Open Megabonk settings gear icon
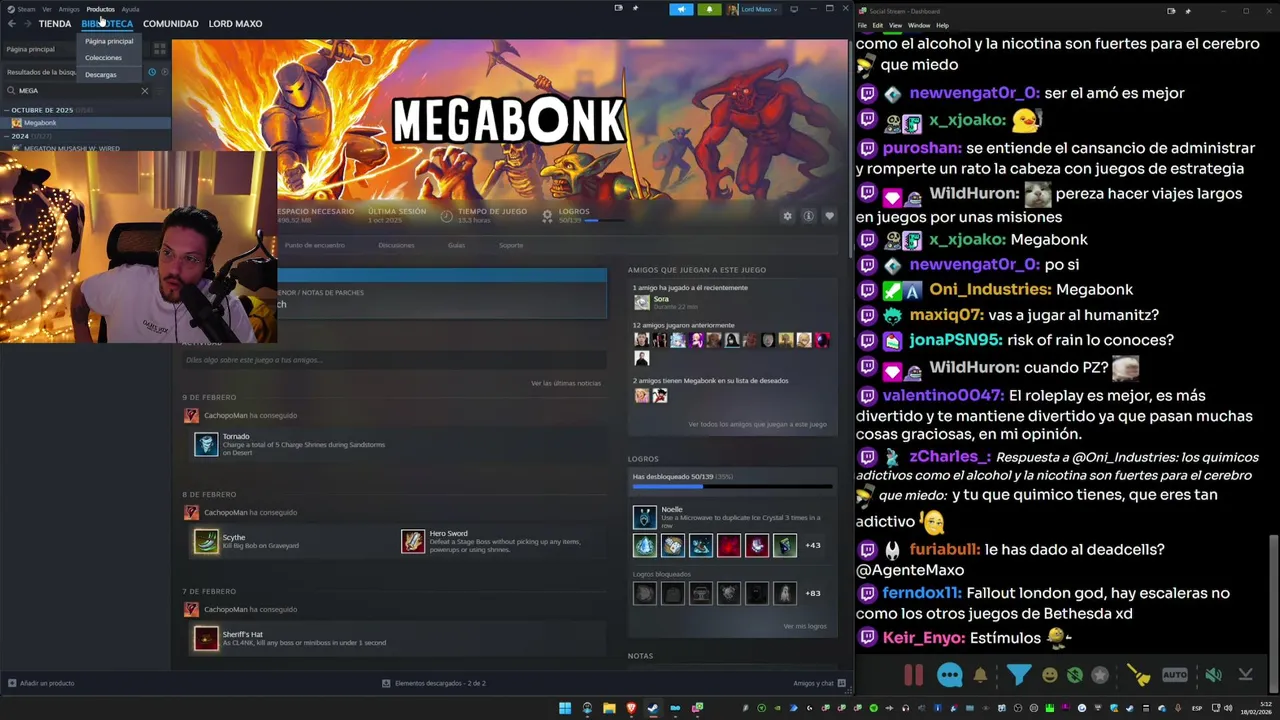The height and width of the screenshot is (720, 1280). tap(787, 216)
